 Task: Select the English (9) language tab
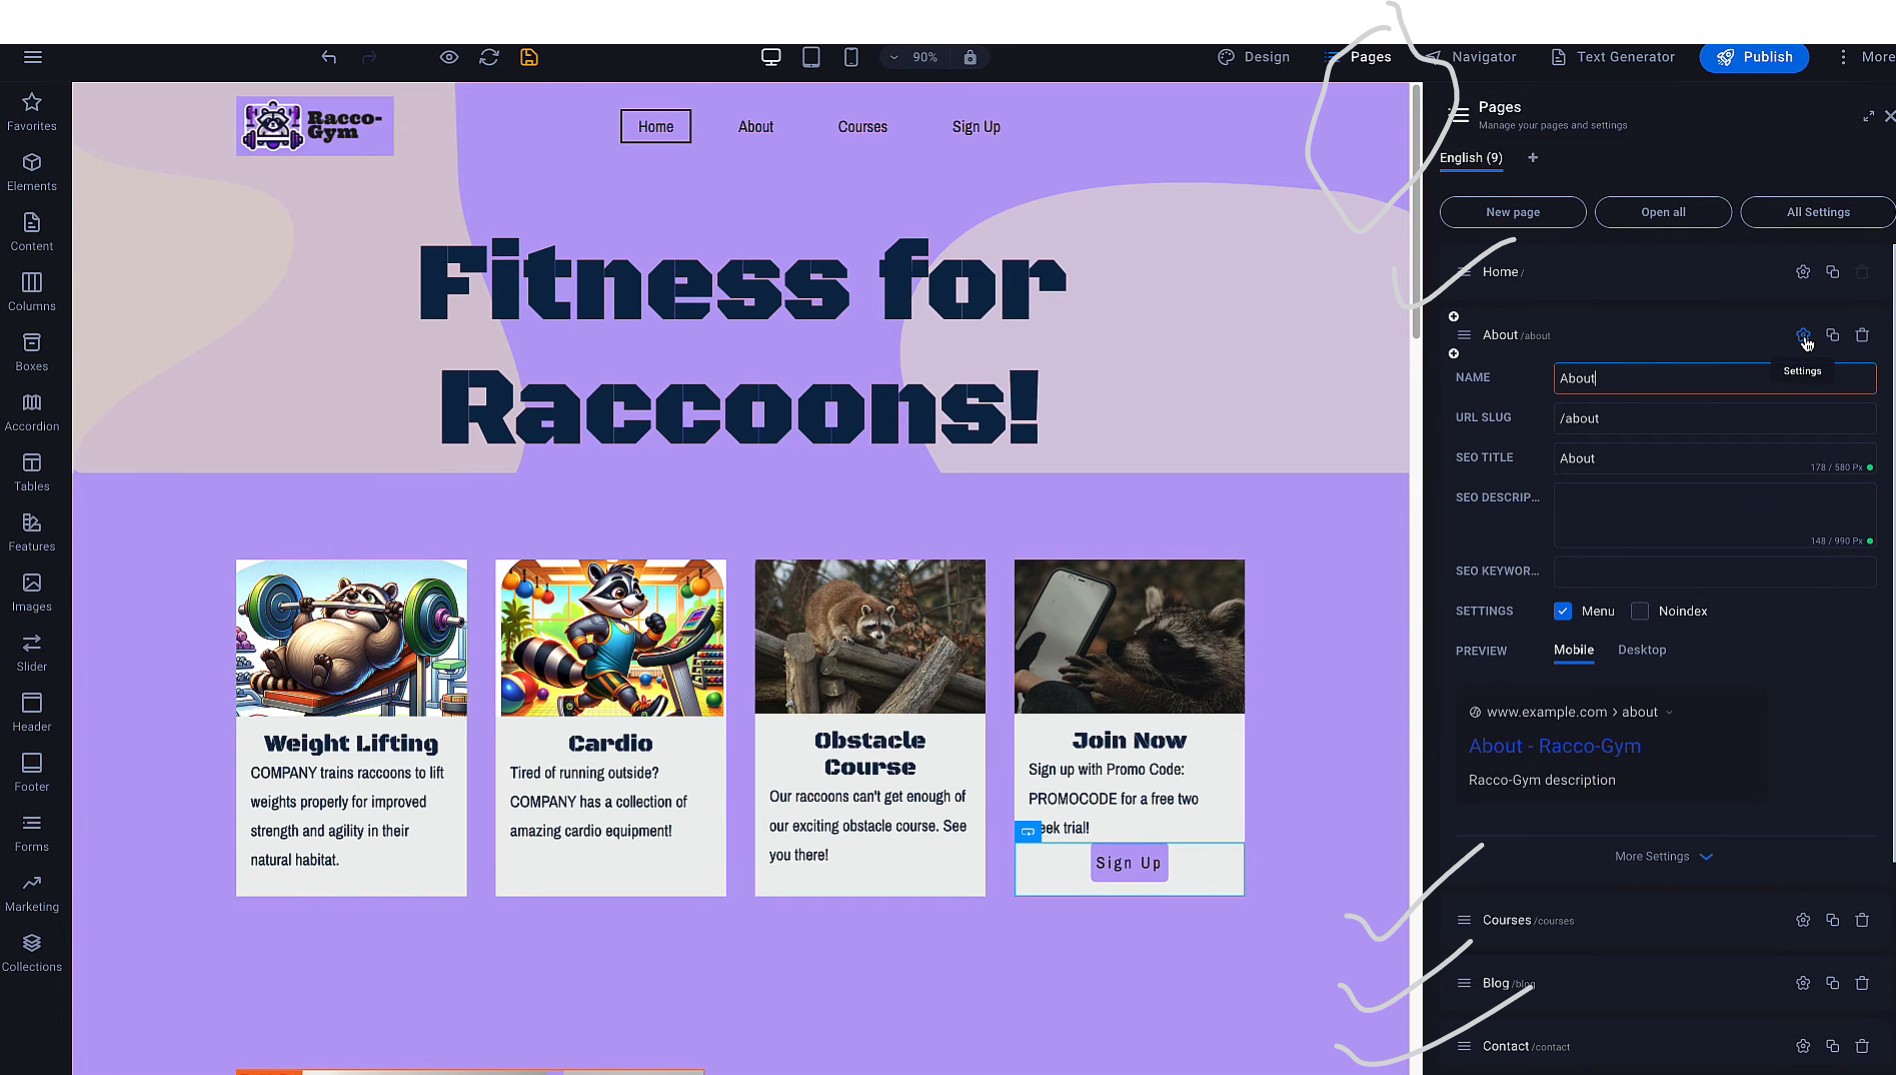point(1471,158)
